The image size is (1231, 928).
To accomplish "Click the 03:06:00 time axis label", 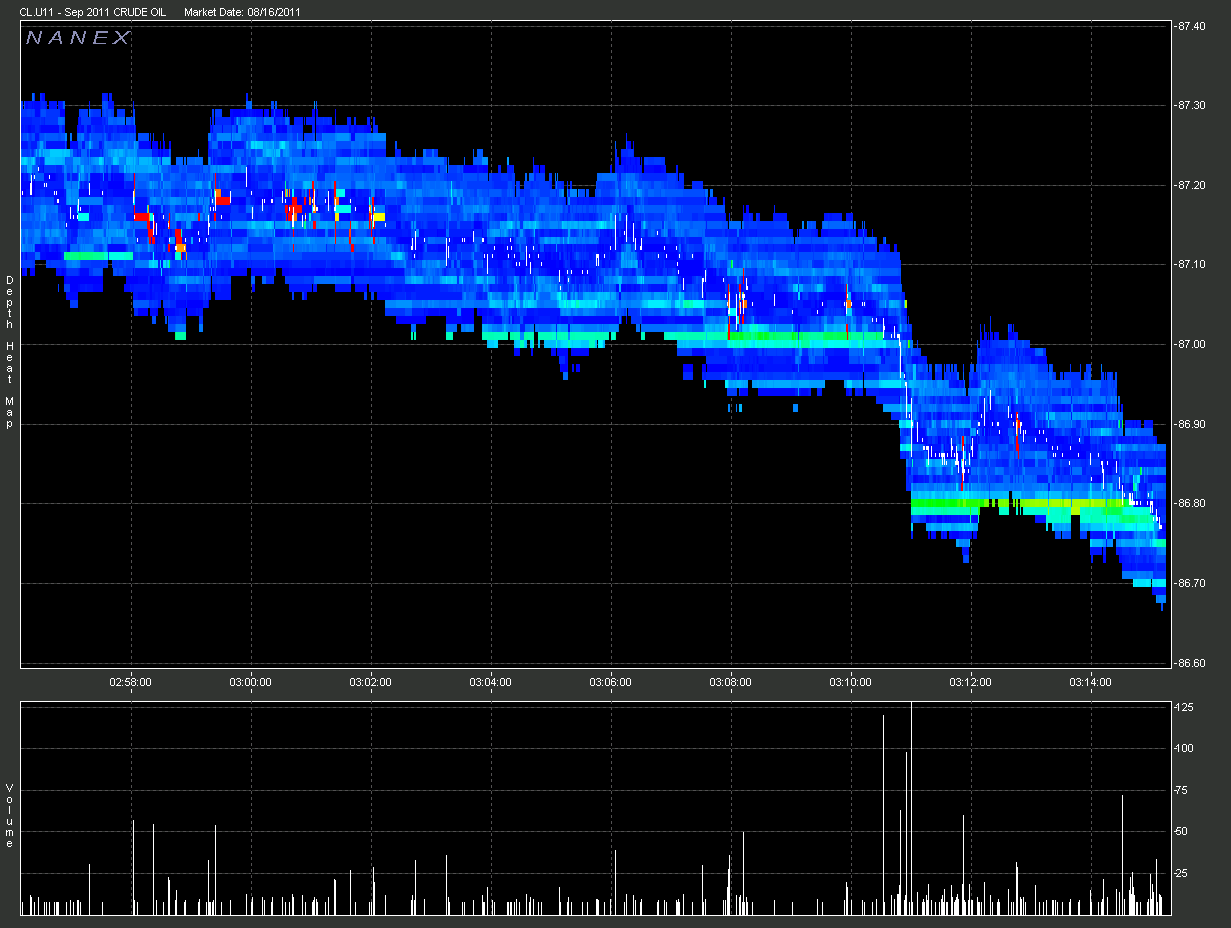I will click(x=610, y=681).
